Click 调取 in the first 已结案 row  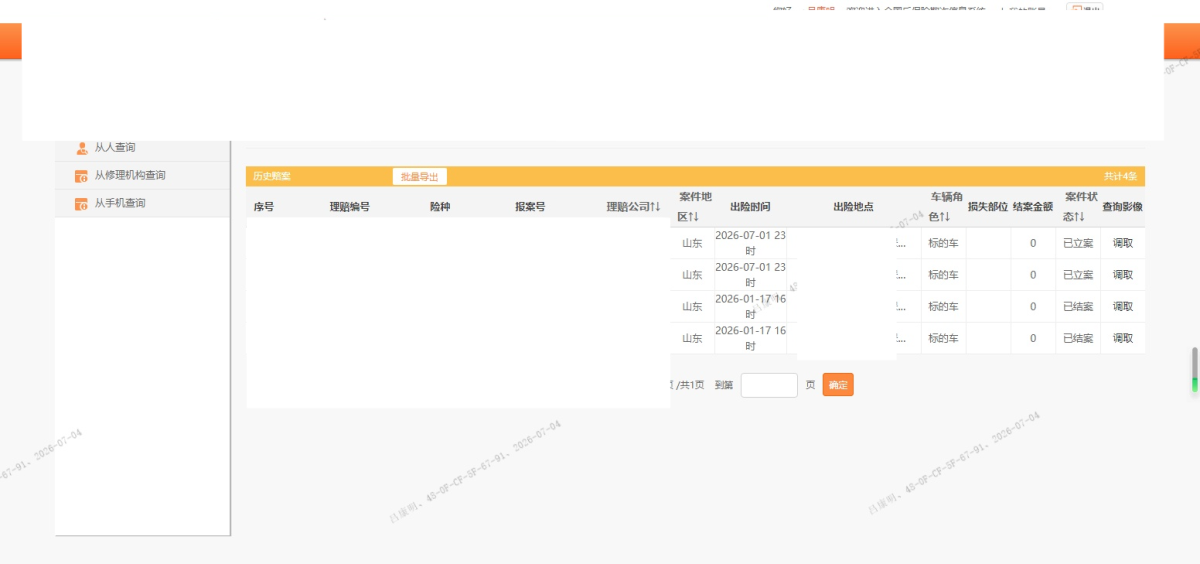tap(1123, 307)
